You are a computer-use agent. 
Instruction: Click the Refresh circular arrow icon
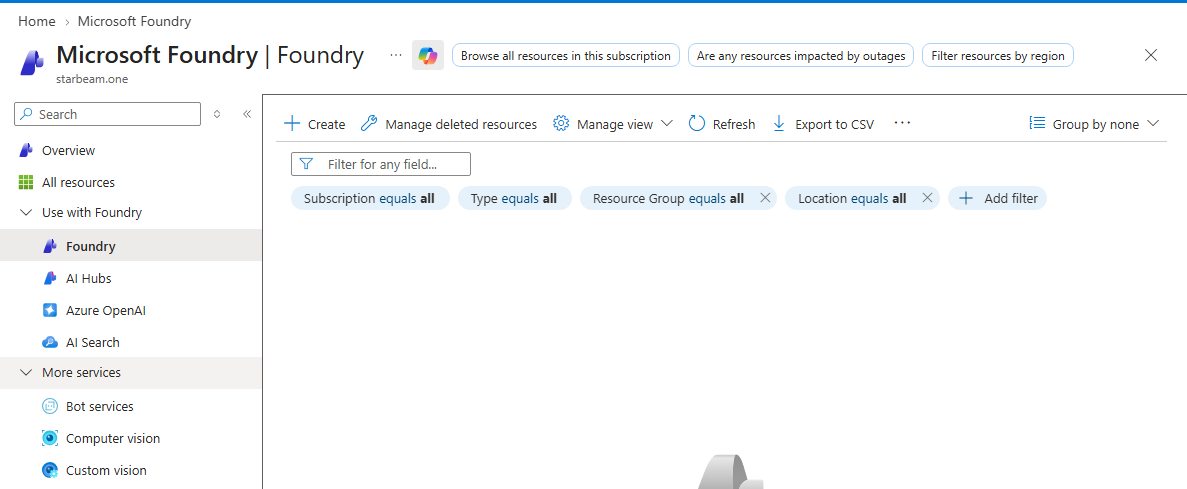click(696, 123)
